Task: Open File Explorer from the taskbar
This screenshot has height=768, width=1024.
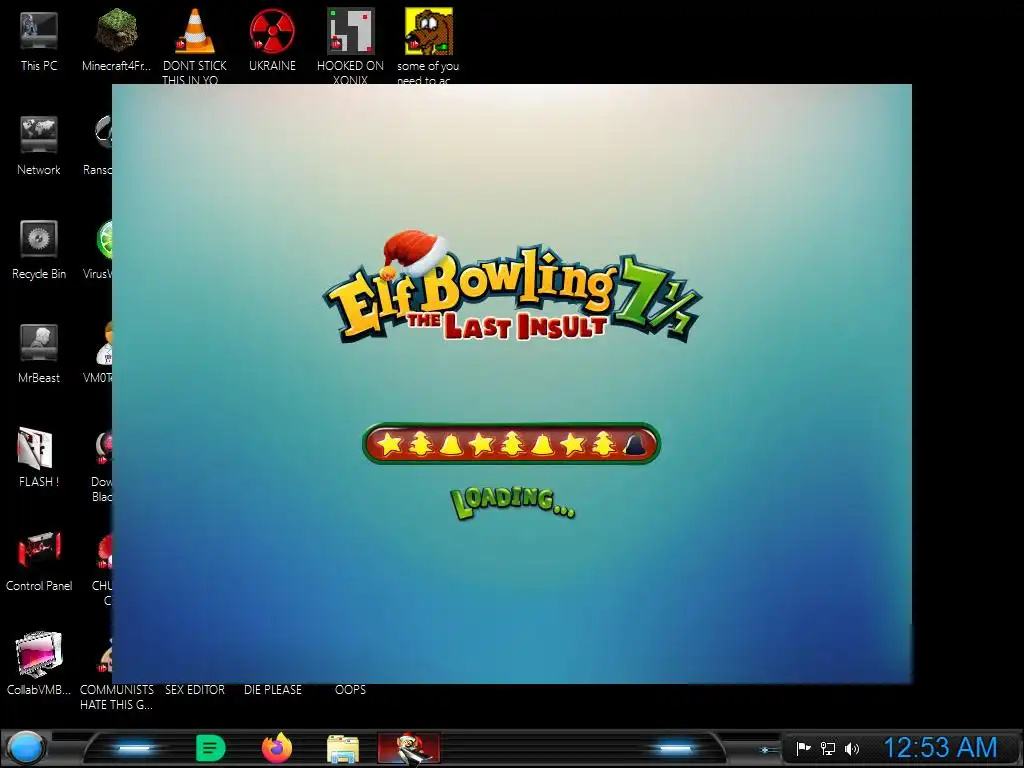Action: [343, 749]
